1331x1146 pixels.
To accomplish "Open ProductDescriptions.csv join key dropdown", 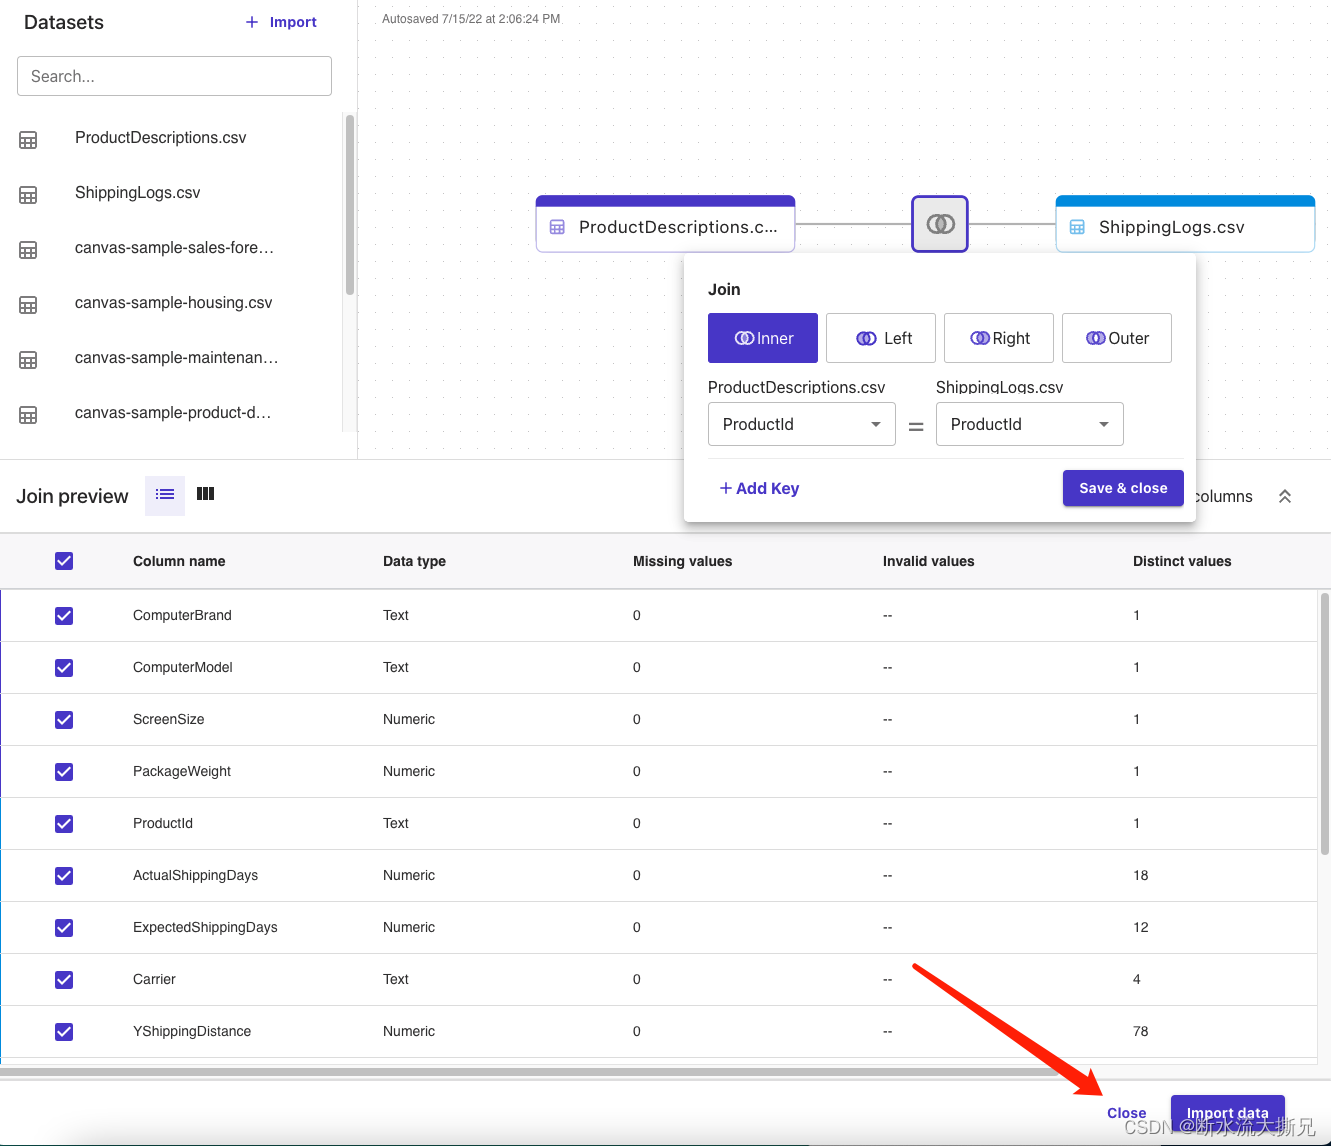I will point(801,424).
